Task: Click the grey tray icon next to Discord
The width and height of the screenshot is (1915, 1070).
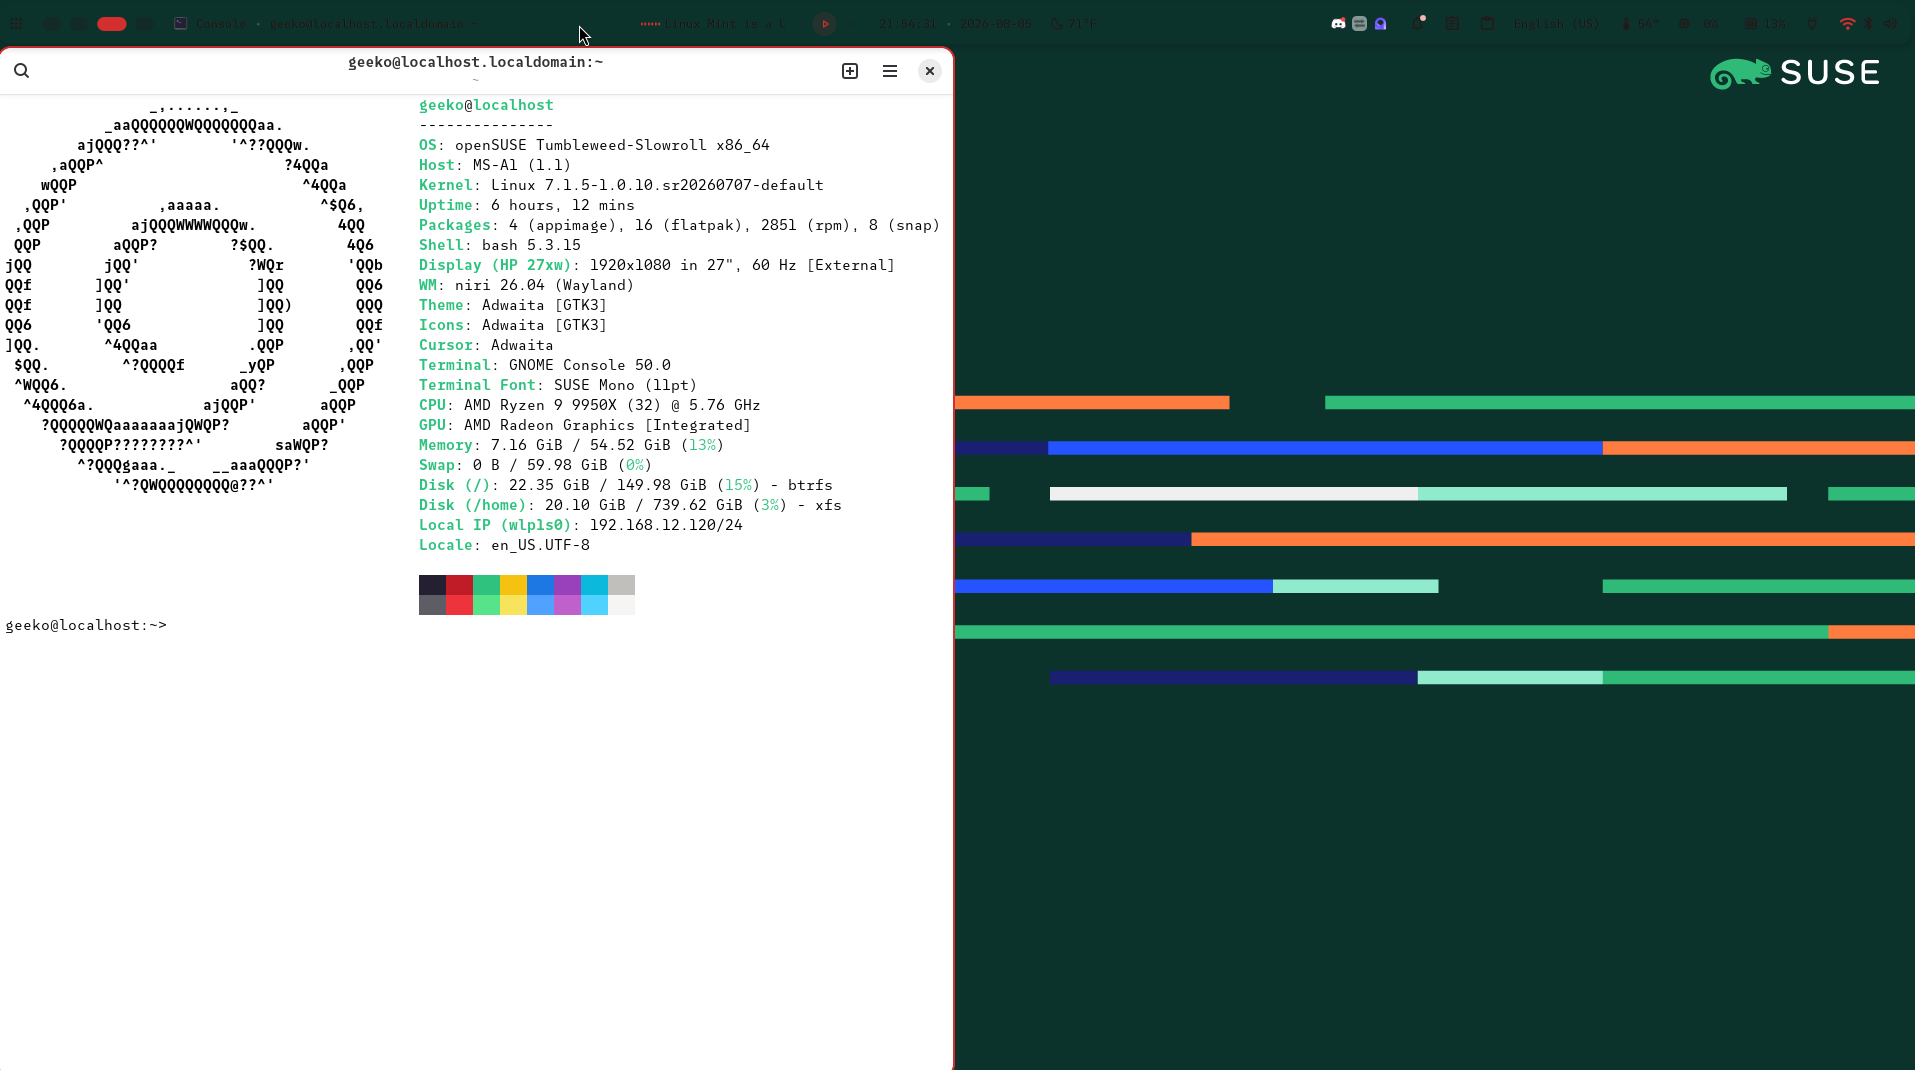Action: pyautogui.click(x=1359, y=24)
